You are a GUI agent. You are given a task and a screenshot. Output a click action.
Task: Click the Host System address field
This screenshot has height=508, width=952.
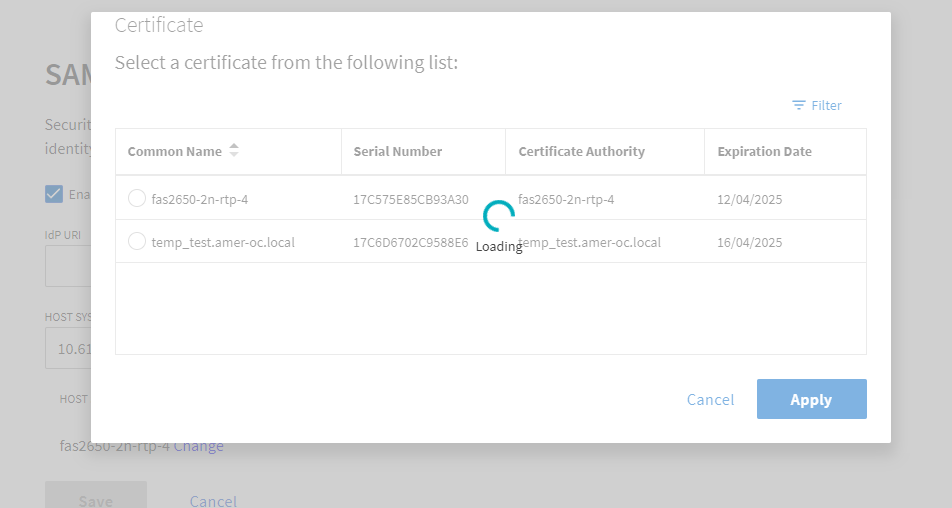tap(68, 349)
